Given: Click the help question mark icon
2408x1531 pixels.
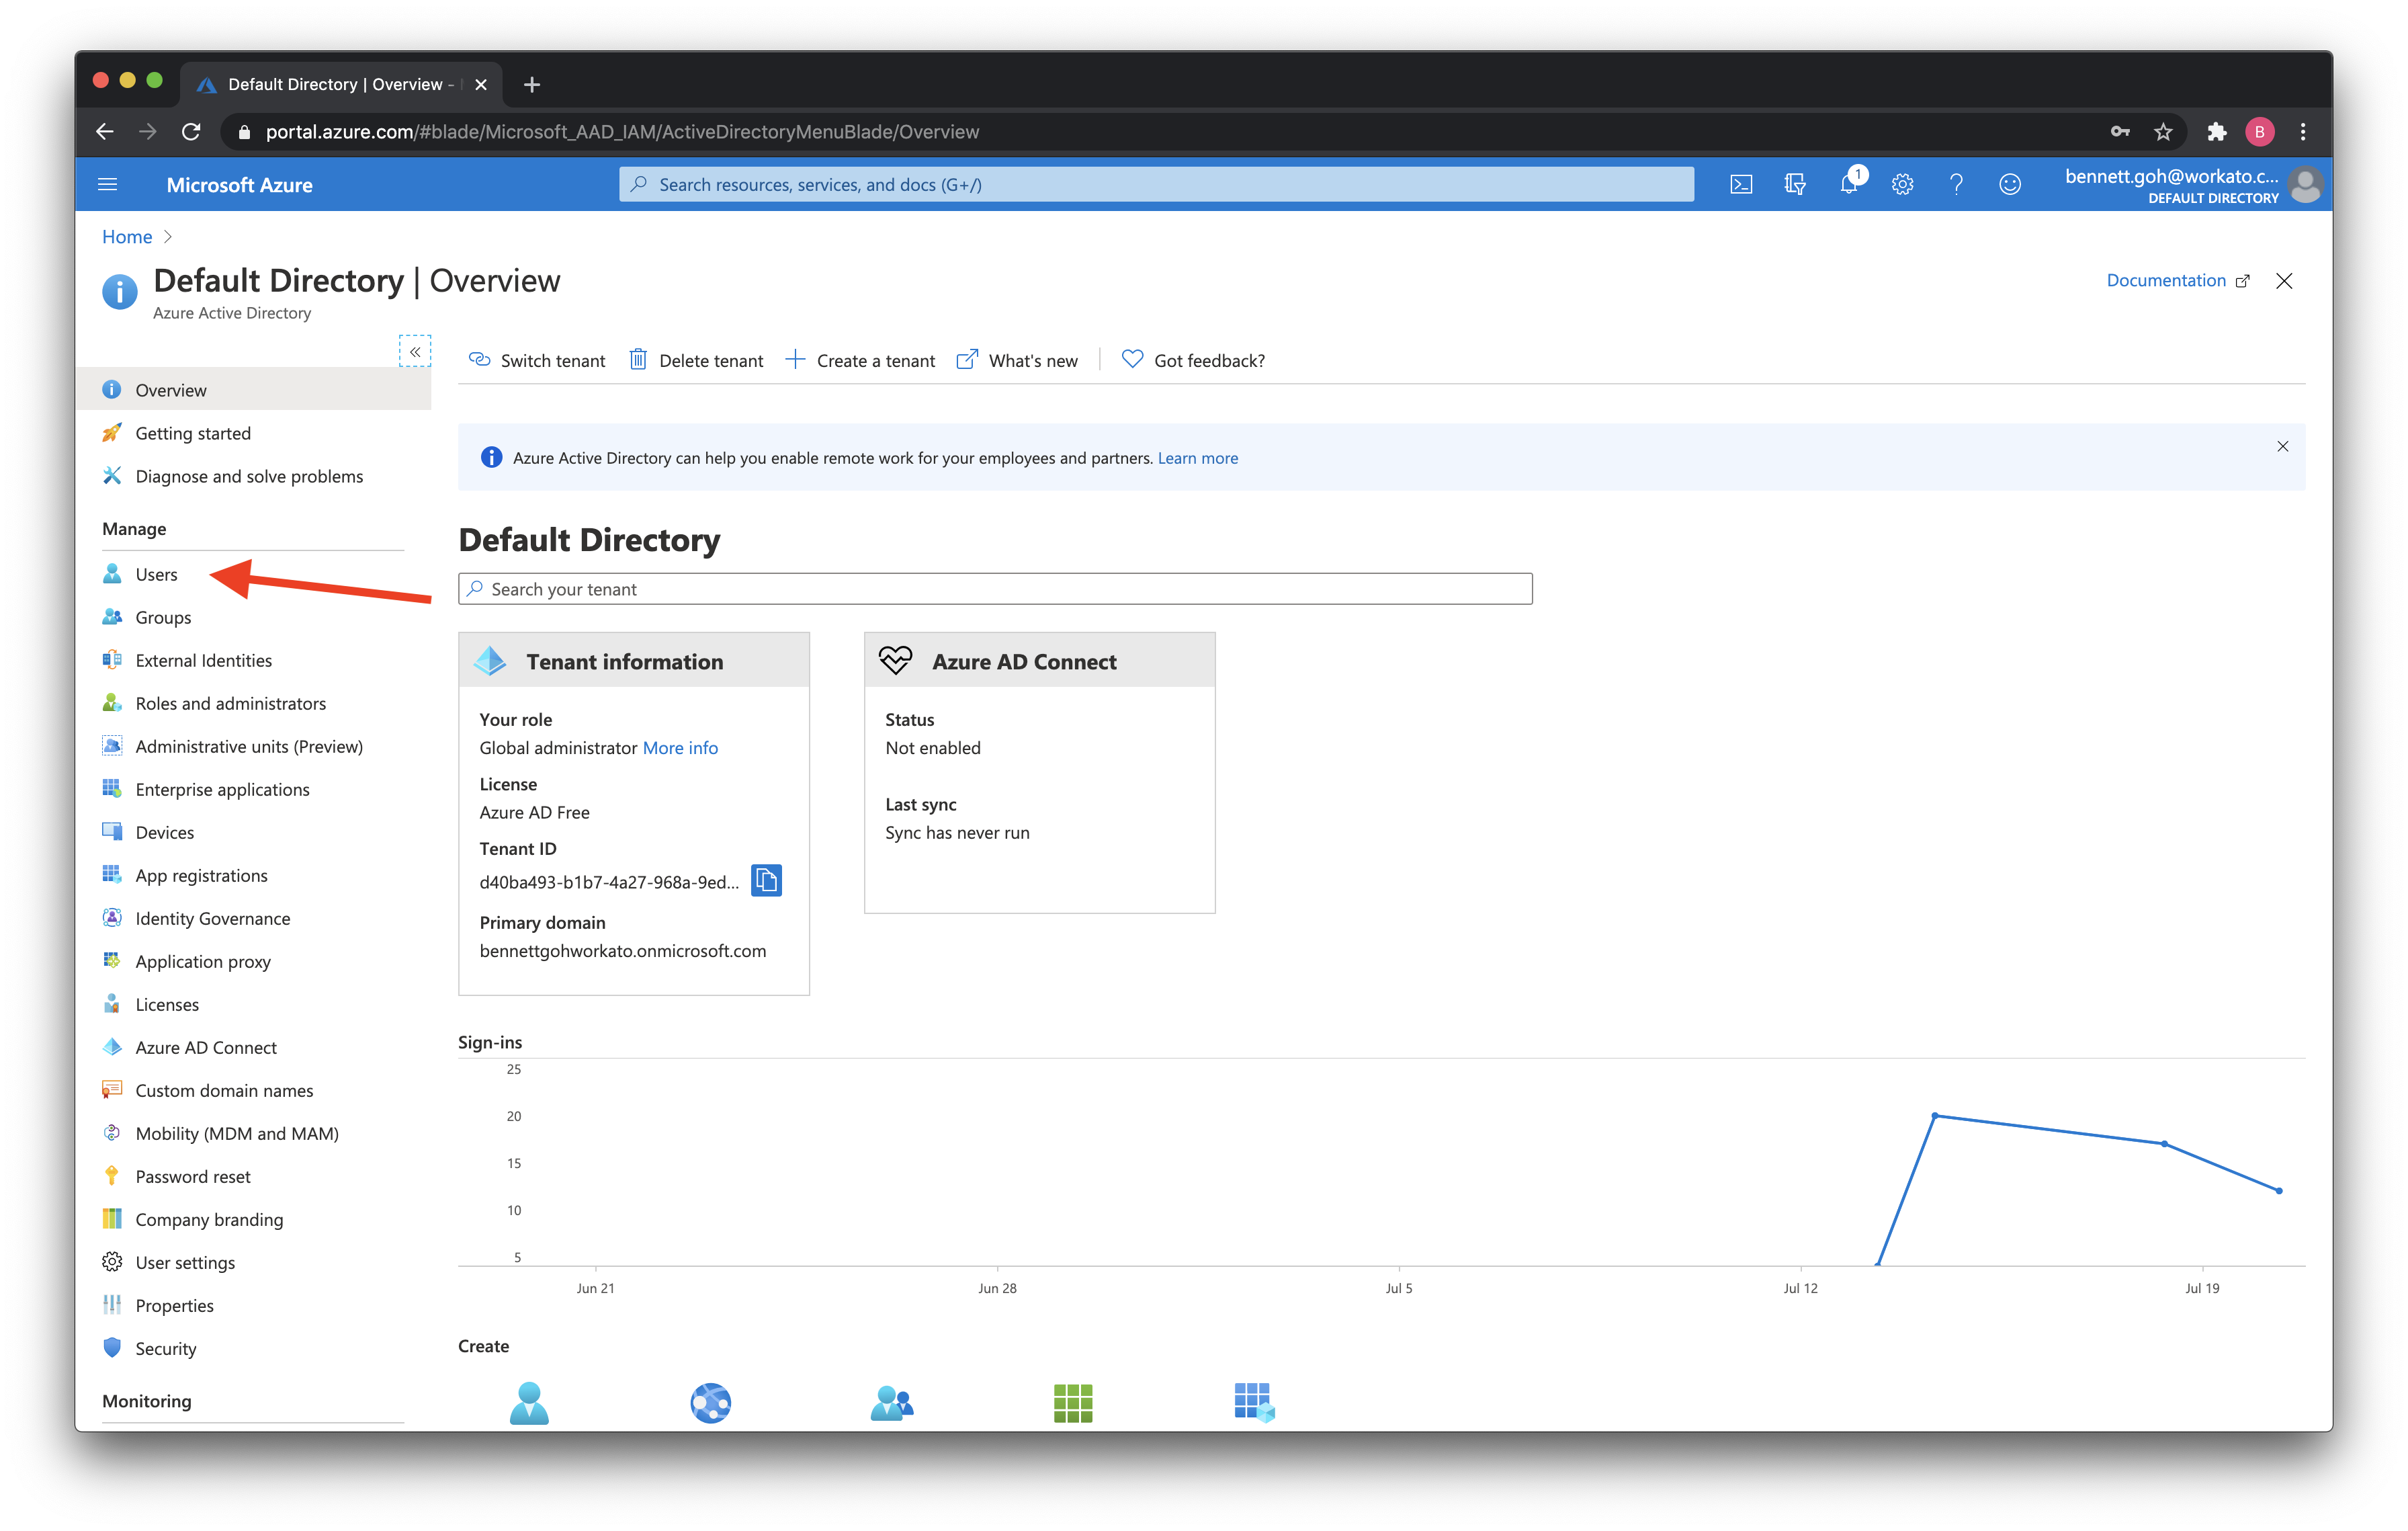Looking at the screenshot, I should 1956,185.
